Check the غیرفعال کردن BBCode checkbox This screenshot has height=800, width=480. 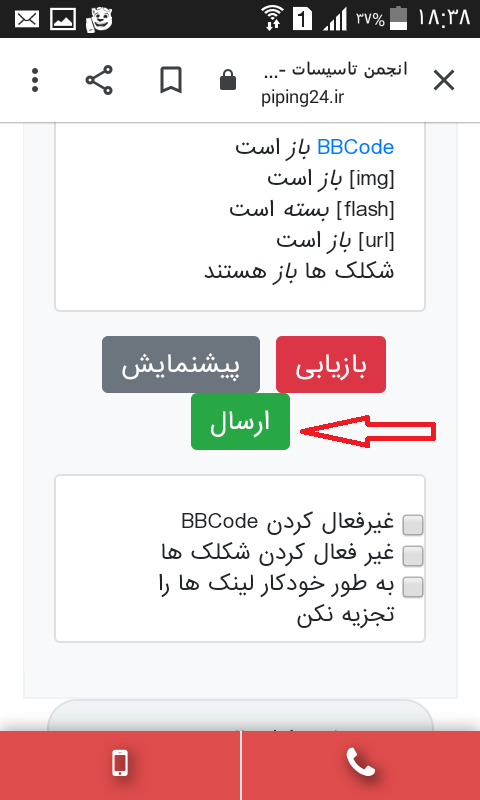[413, 525]
